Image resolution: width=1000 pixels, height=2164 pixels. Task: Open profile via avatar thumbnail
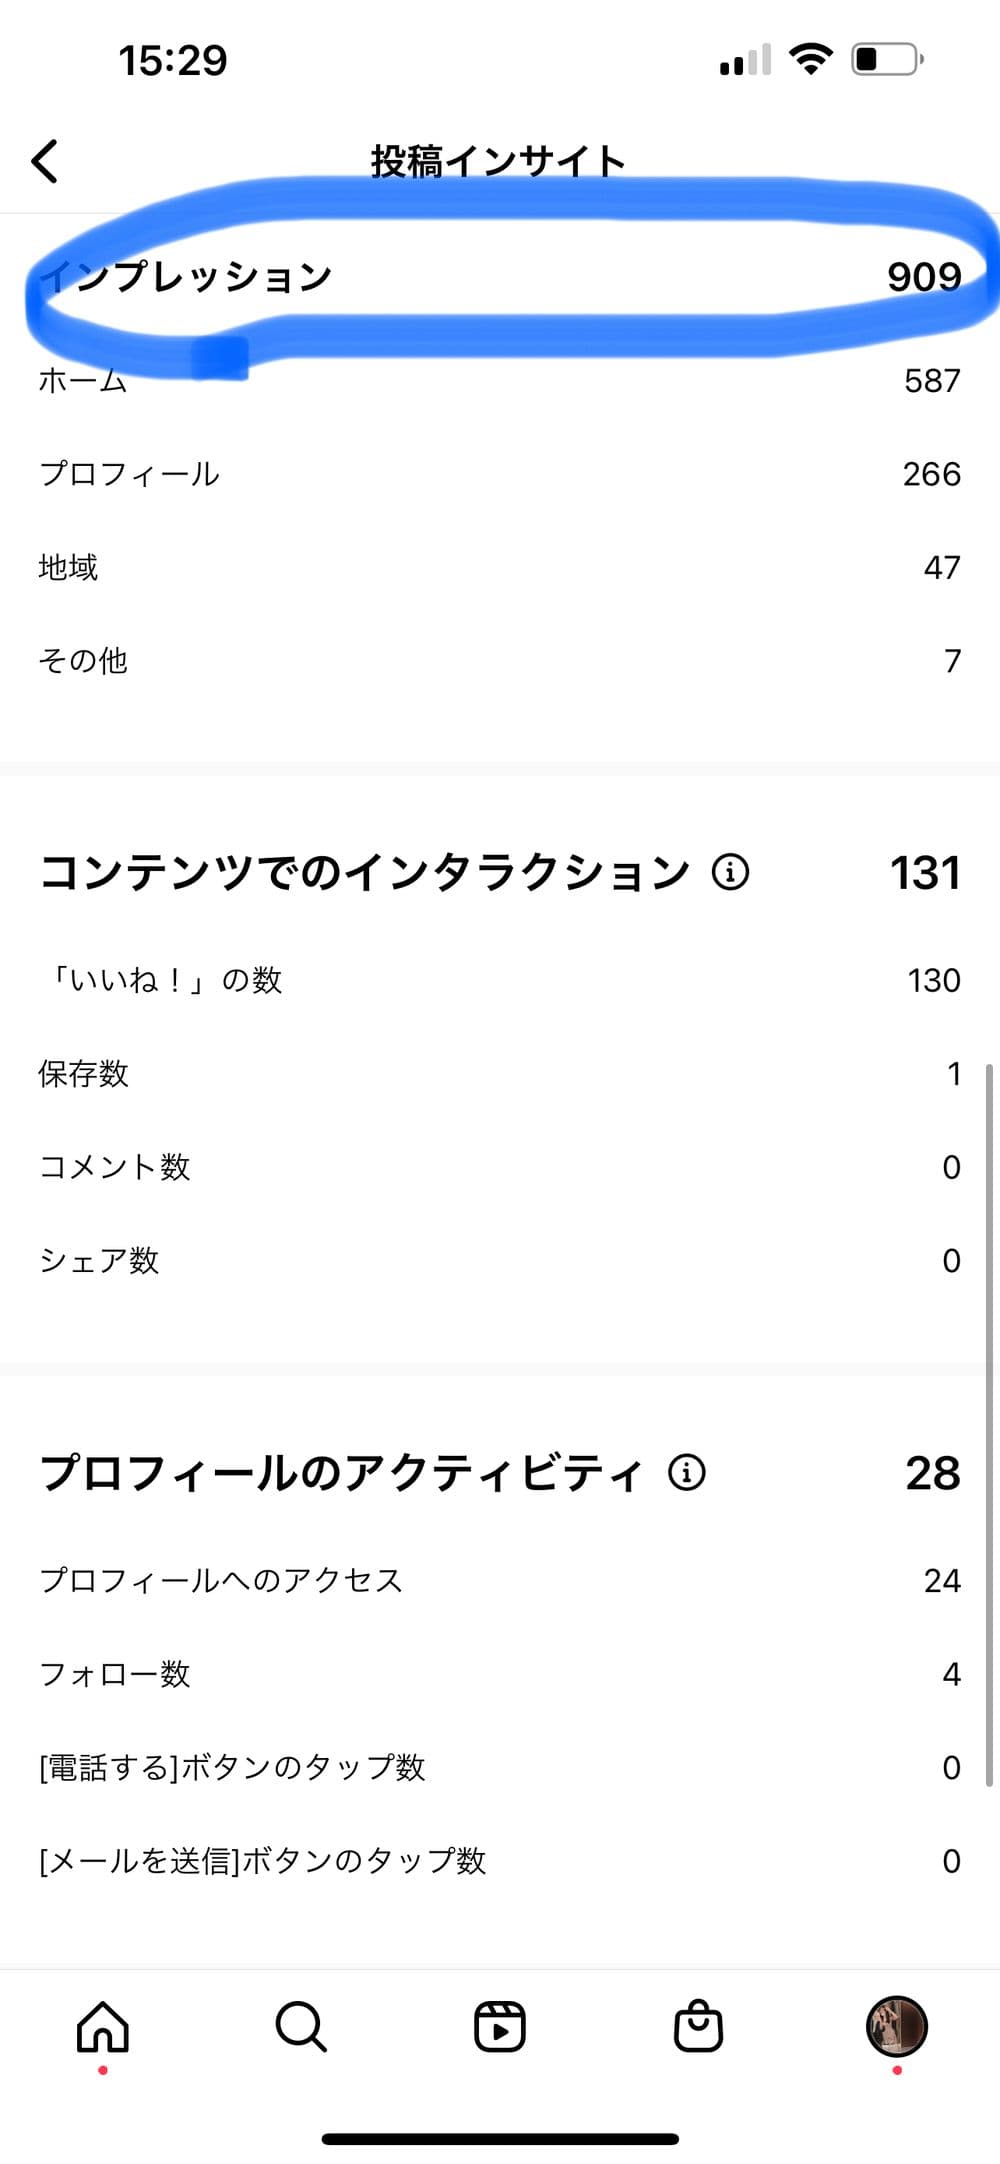click(x=896, y=2026)
